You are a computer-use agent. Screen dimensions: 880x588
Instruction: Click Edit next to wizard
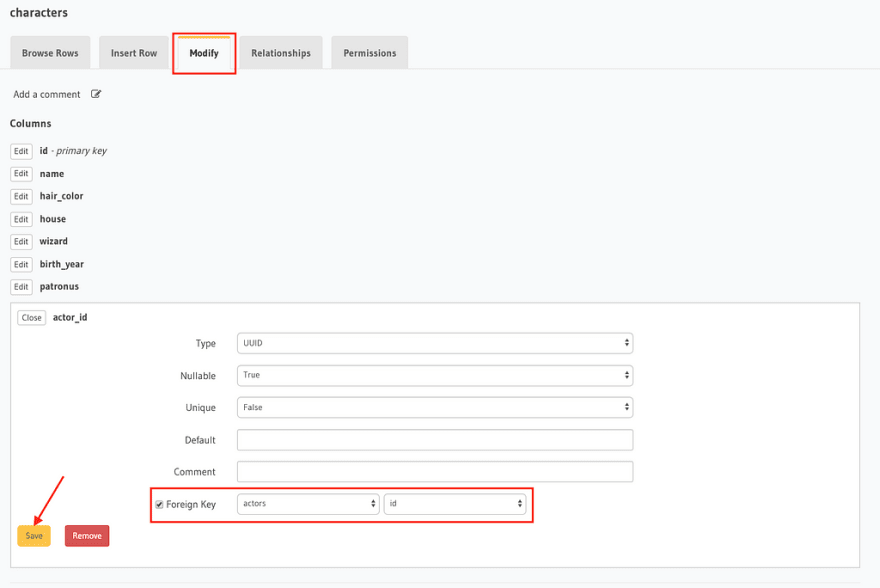21,242
